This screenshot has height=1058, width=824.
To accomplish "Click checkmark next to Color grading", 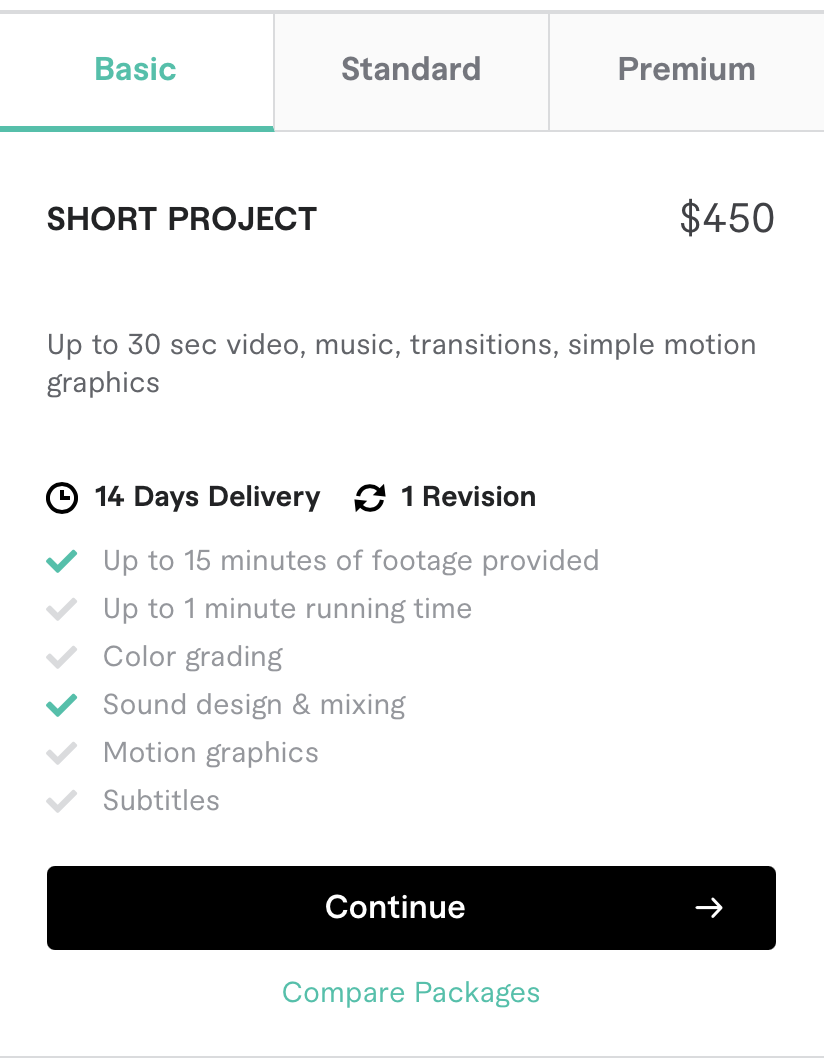I will tap(62, 657).
